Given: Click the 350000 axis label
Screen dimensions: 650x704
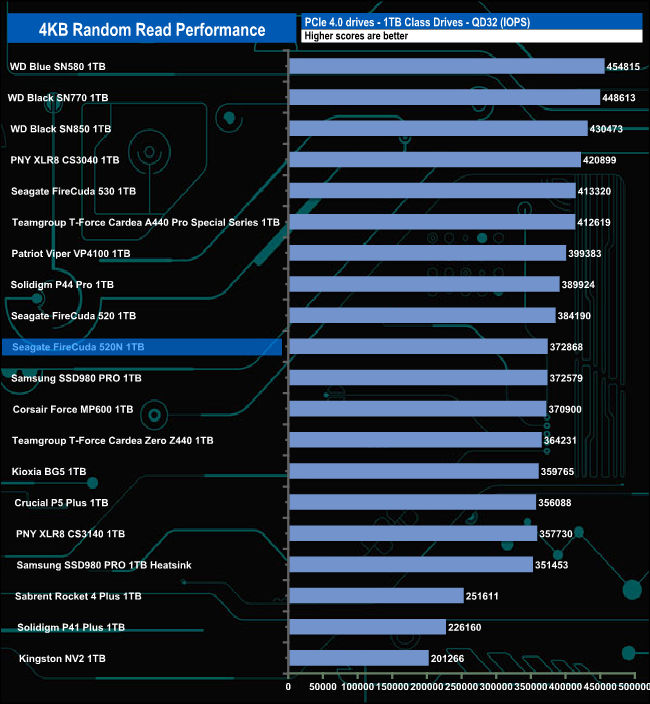Looking at the screenshot, I should (x=531, y=686).
